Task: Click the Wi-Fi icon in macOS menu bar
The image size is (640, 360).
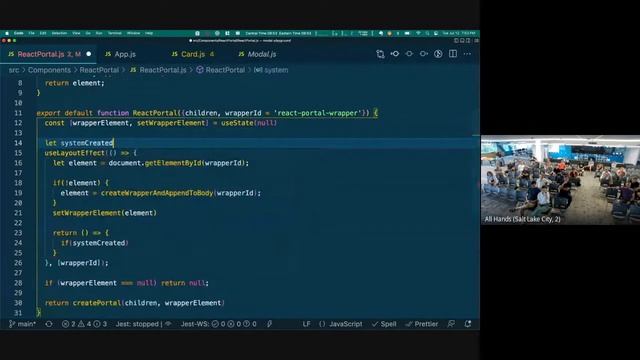Action: (418, 33)
